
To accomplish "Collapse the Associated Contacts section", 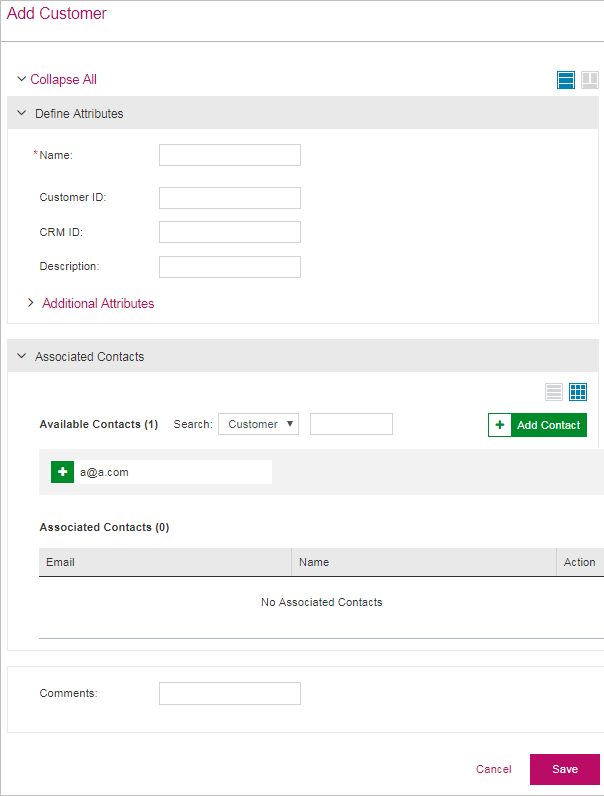I will pyautogui.click(x=22, y=356).
